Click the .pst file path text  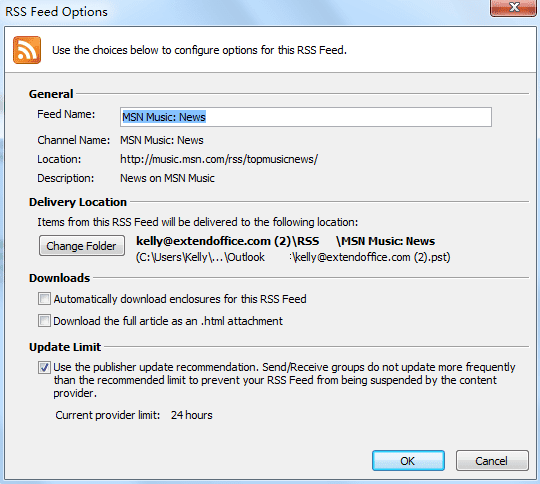pos(293,257)
